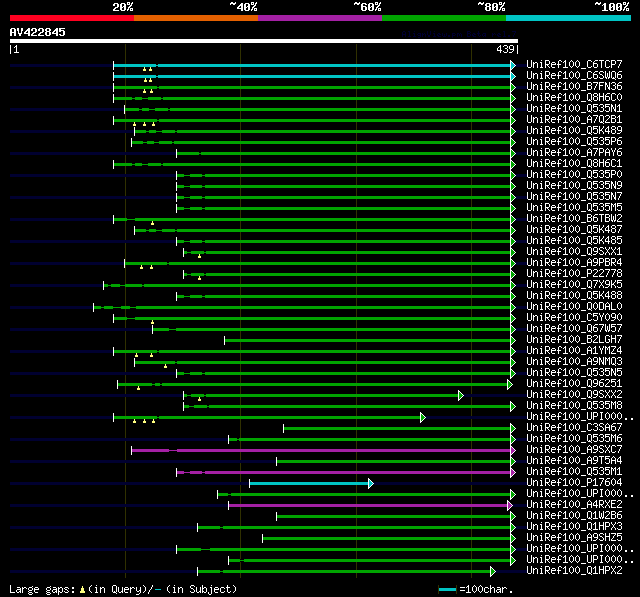The image size is (640, 597).
Task: Click the UniRef100_Q8H6C1 text
Action: 574,164
